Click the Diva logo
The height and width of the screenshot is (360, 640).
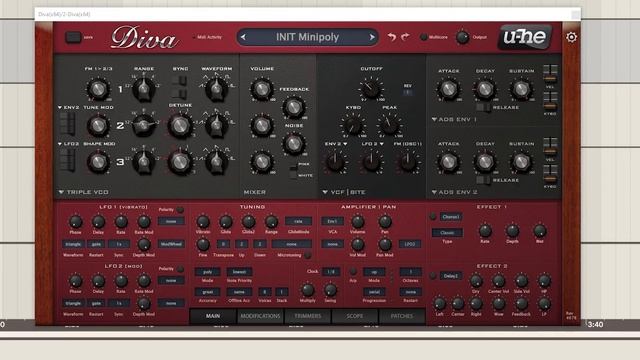[x=144, y=38]
